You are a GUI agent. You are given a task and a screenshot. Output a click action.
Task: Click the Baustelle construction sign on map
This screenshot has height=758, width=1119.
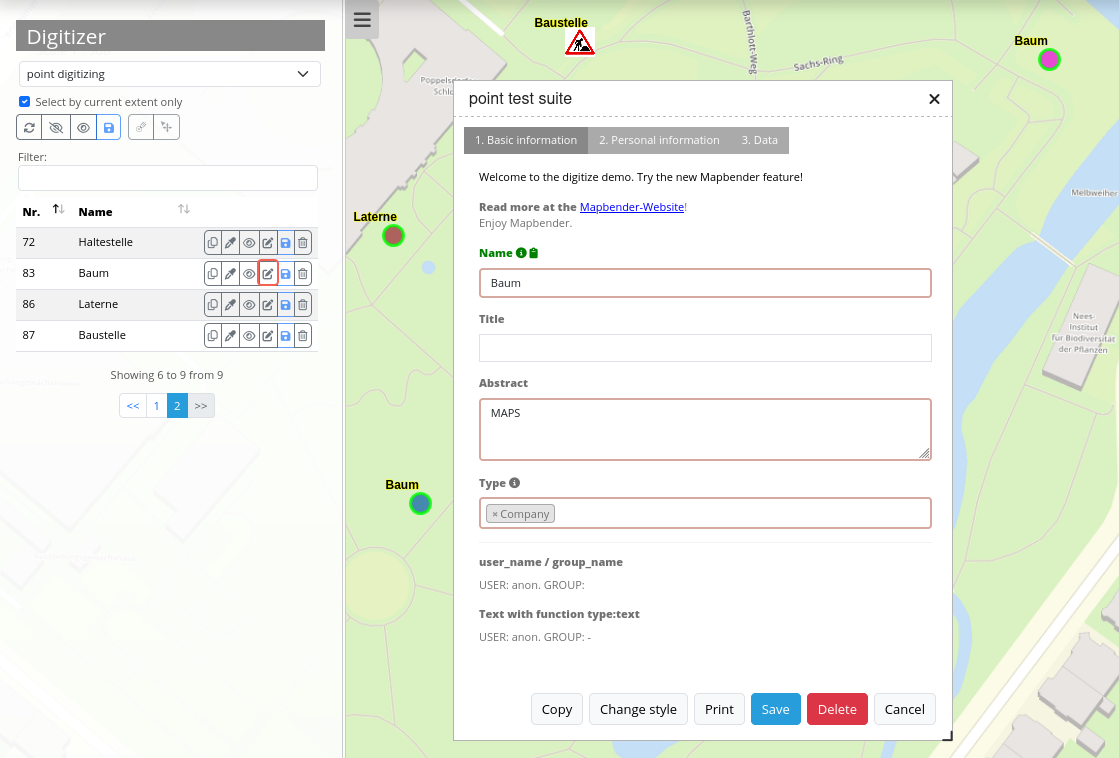pos(580,43)
